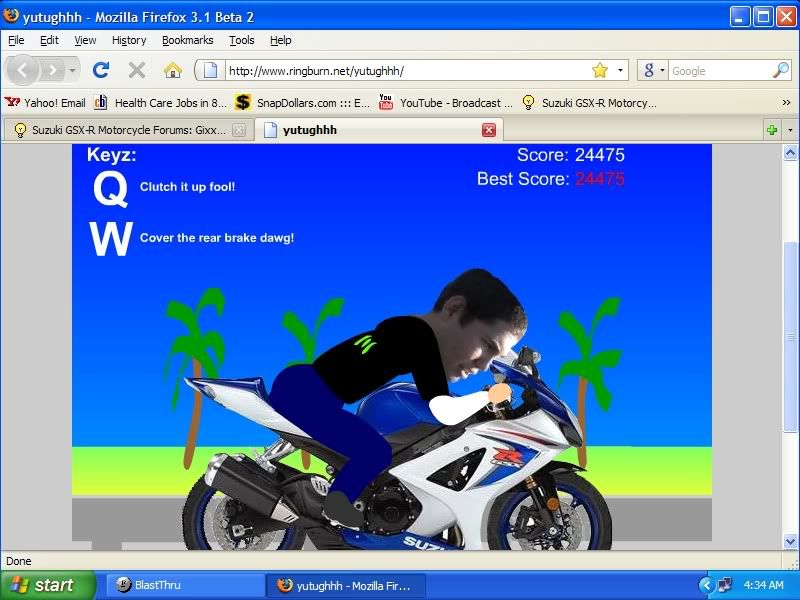Click the scroll up arrow of page scrollbar
800x600 pixels.
click(790, 153)
